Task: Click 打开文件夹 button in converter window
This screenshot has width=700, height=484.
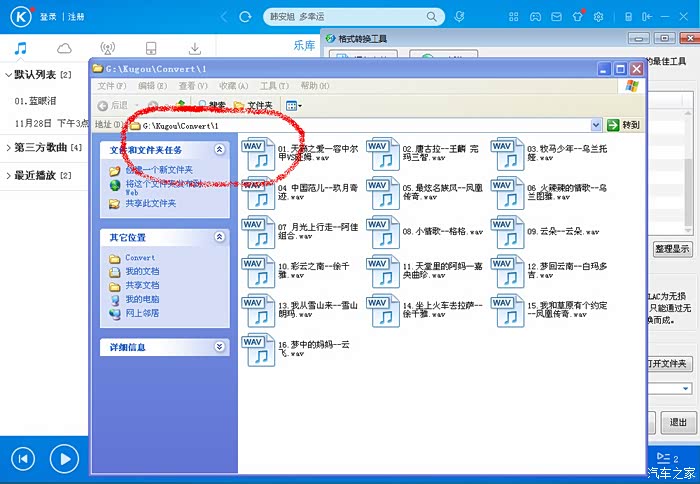Action: (x=669, y=363)
